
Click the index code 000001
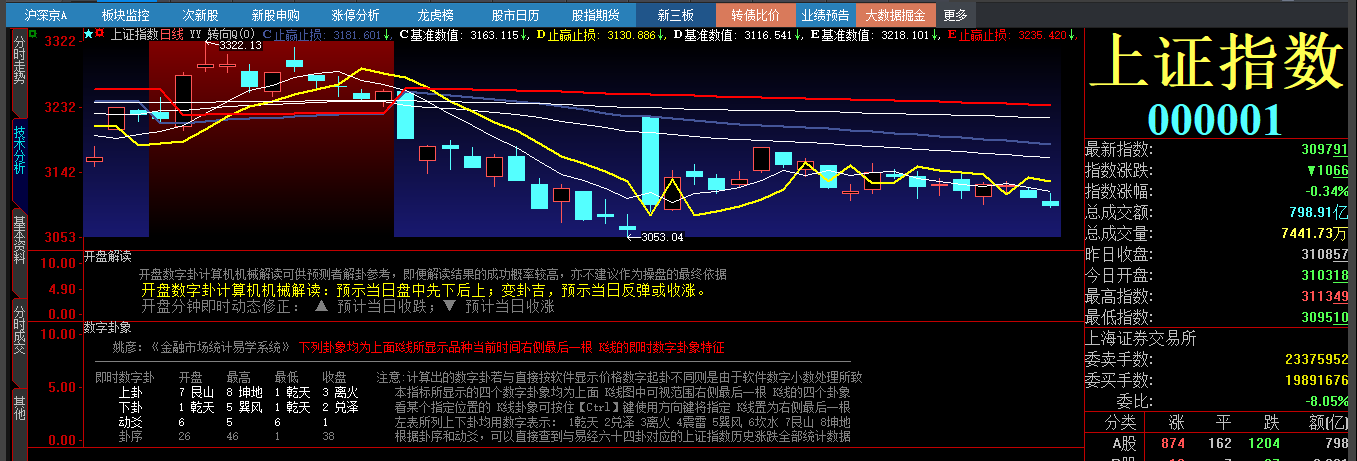pos(1214,119)
